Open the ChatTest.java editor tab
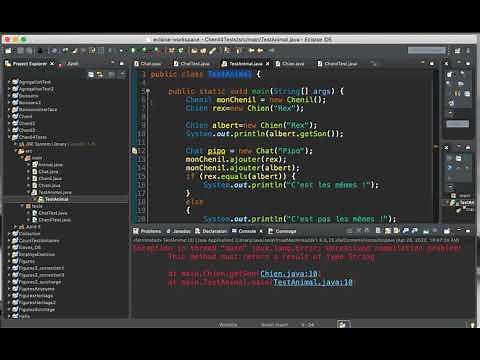Screen dimensions: 480x360 click(192, 63)
